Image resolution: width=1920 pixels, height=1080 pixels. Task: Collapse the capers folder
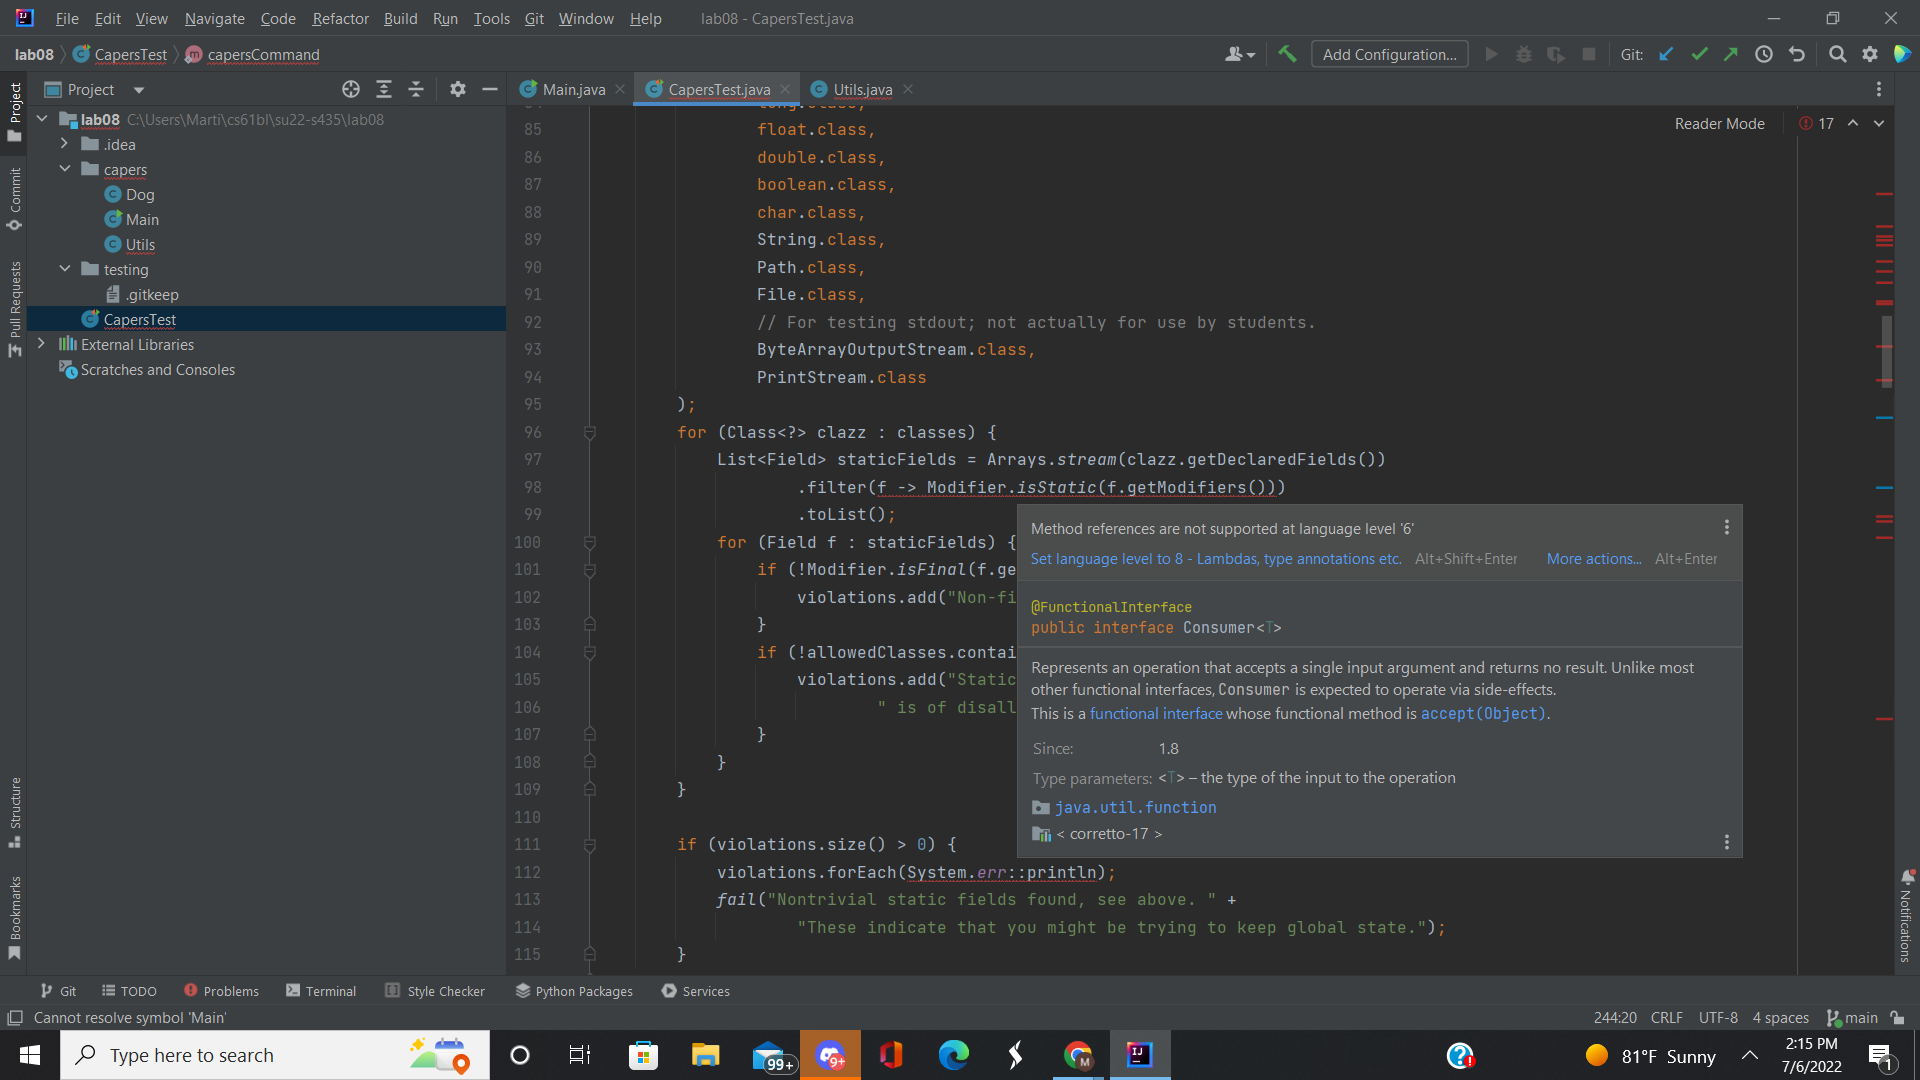[x=65, y=169]
